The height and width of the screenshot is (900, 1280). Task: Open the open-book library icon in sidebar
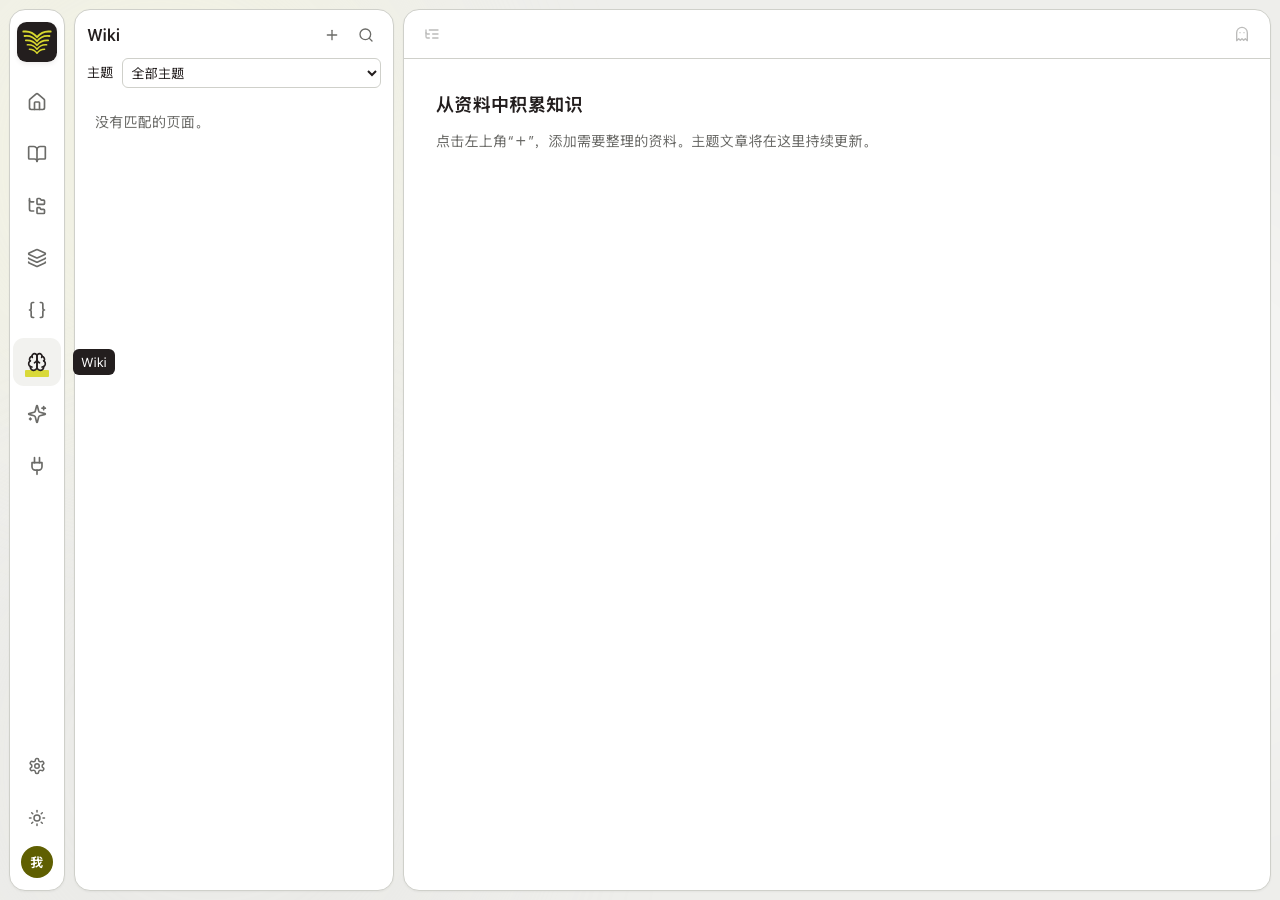(37, 154)
